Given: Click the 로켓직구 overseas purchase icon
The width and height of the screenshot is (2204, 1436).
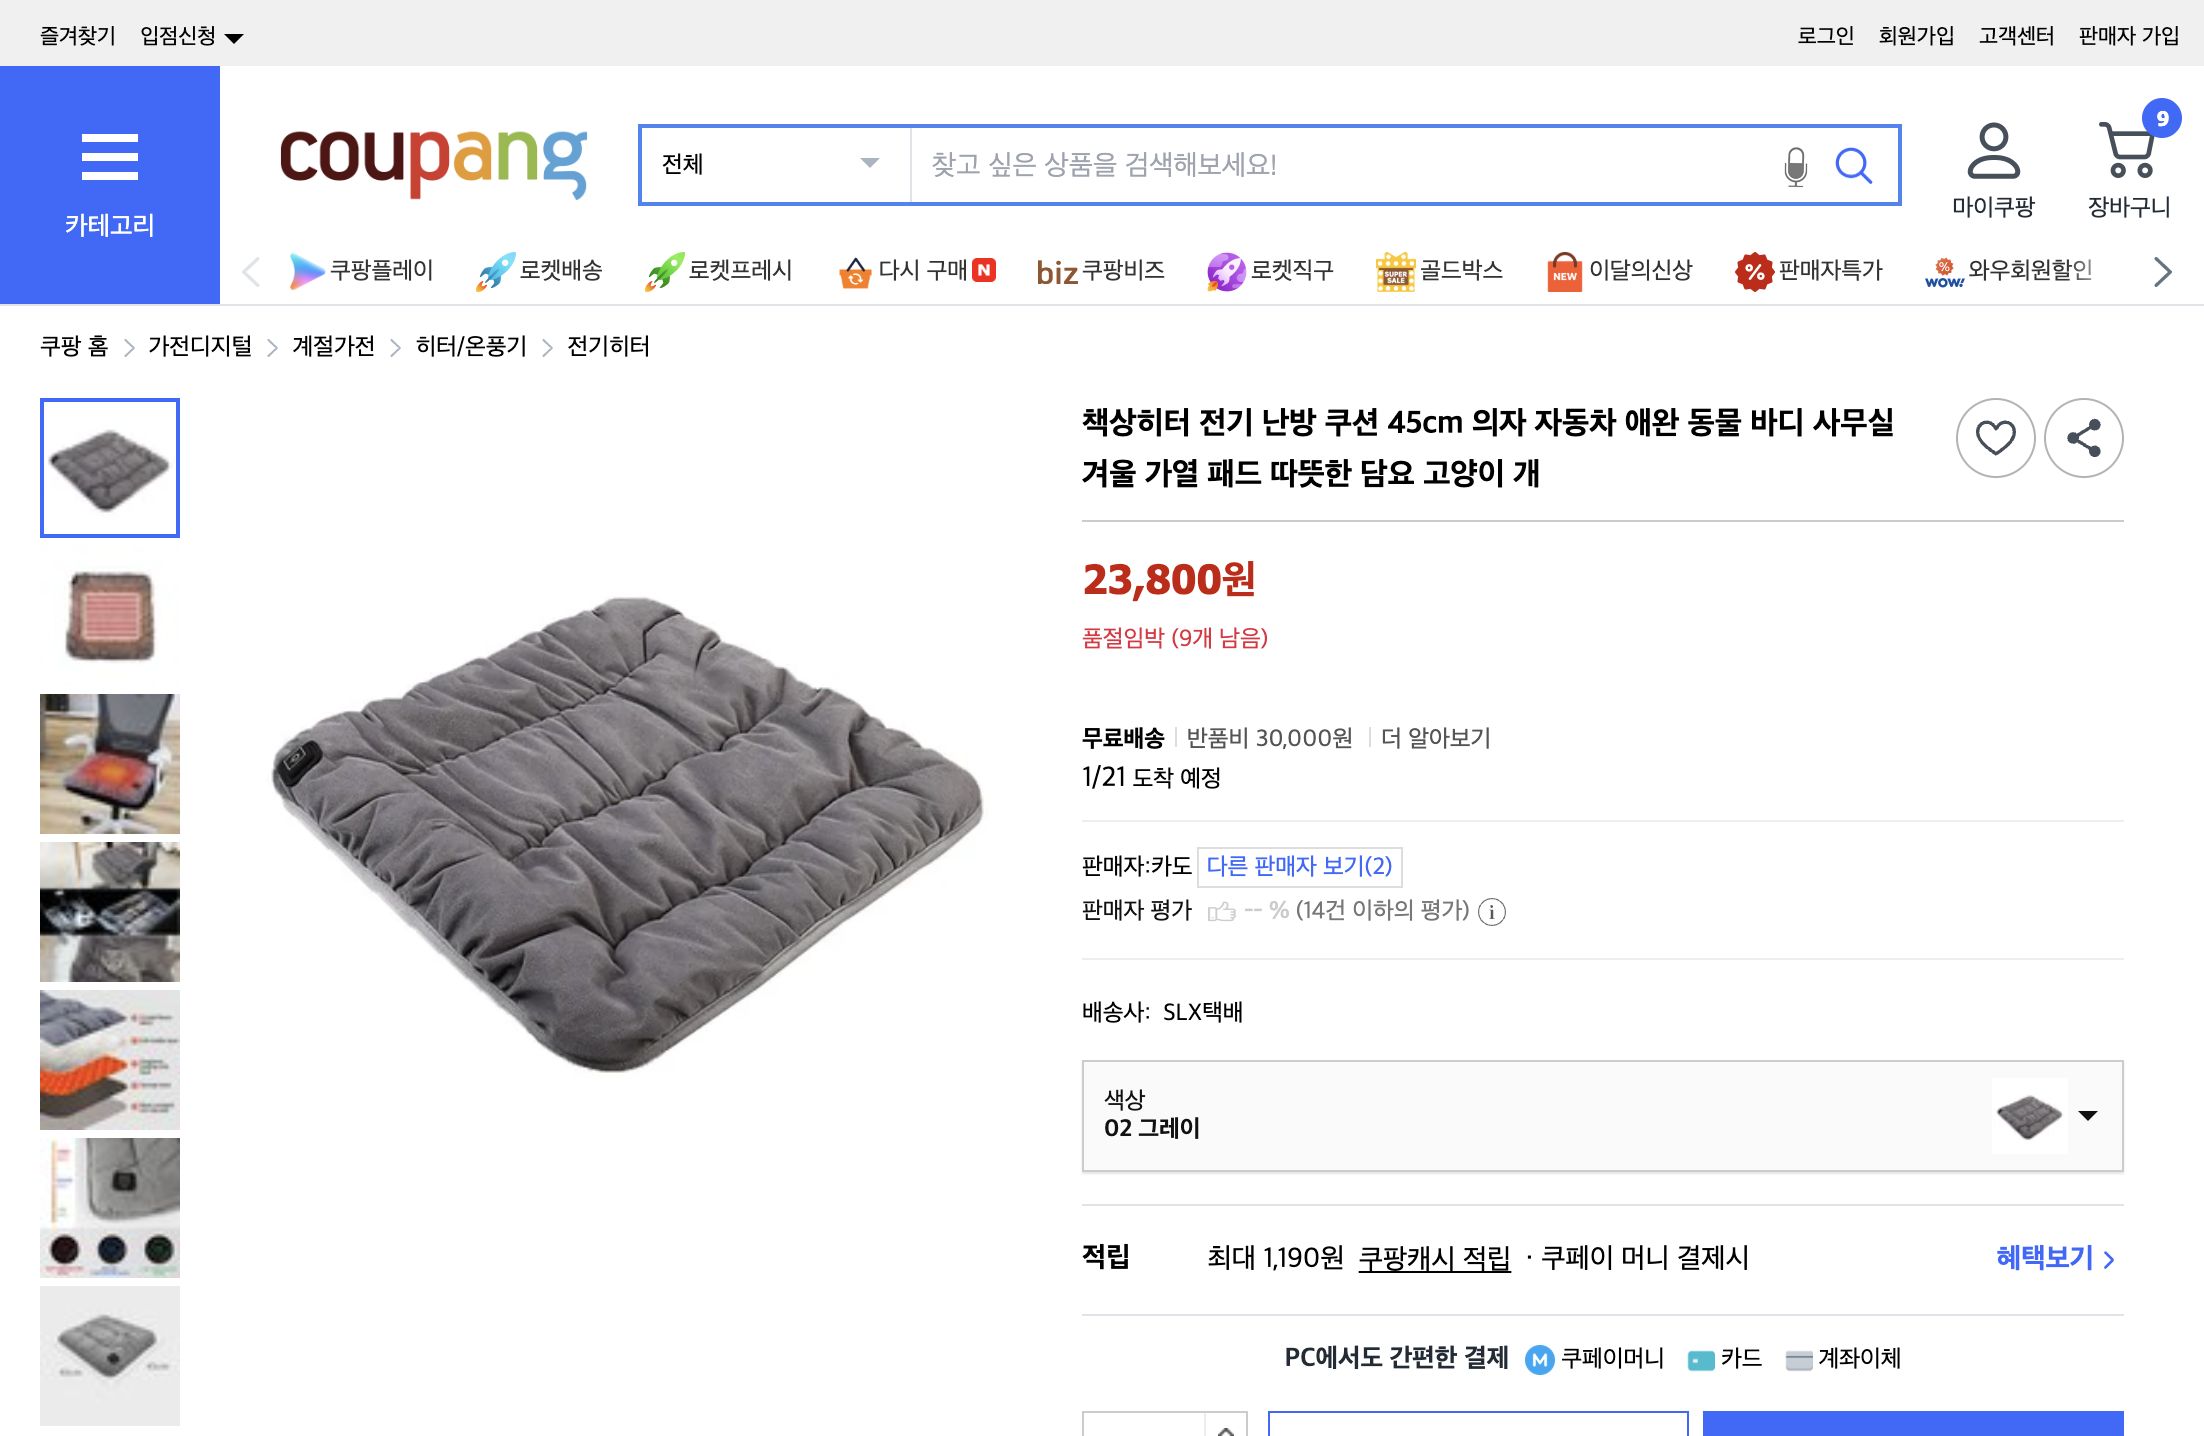Looking at the screenshot, I should coord(1271,270).
